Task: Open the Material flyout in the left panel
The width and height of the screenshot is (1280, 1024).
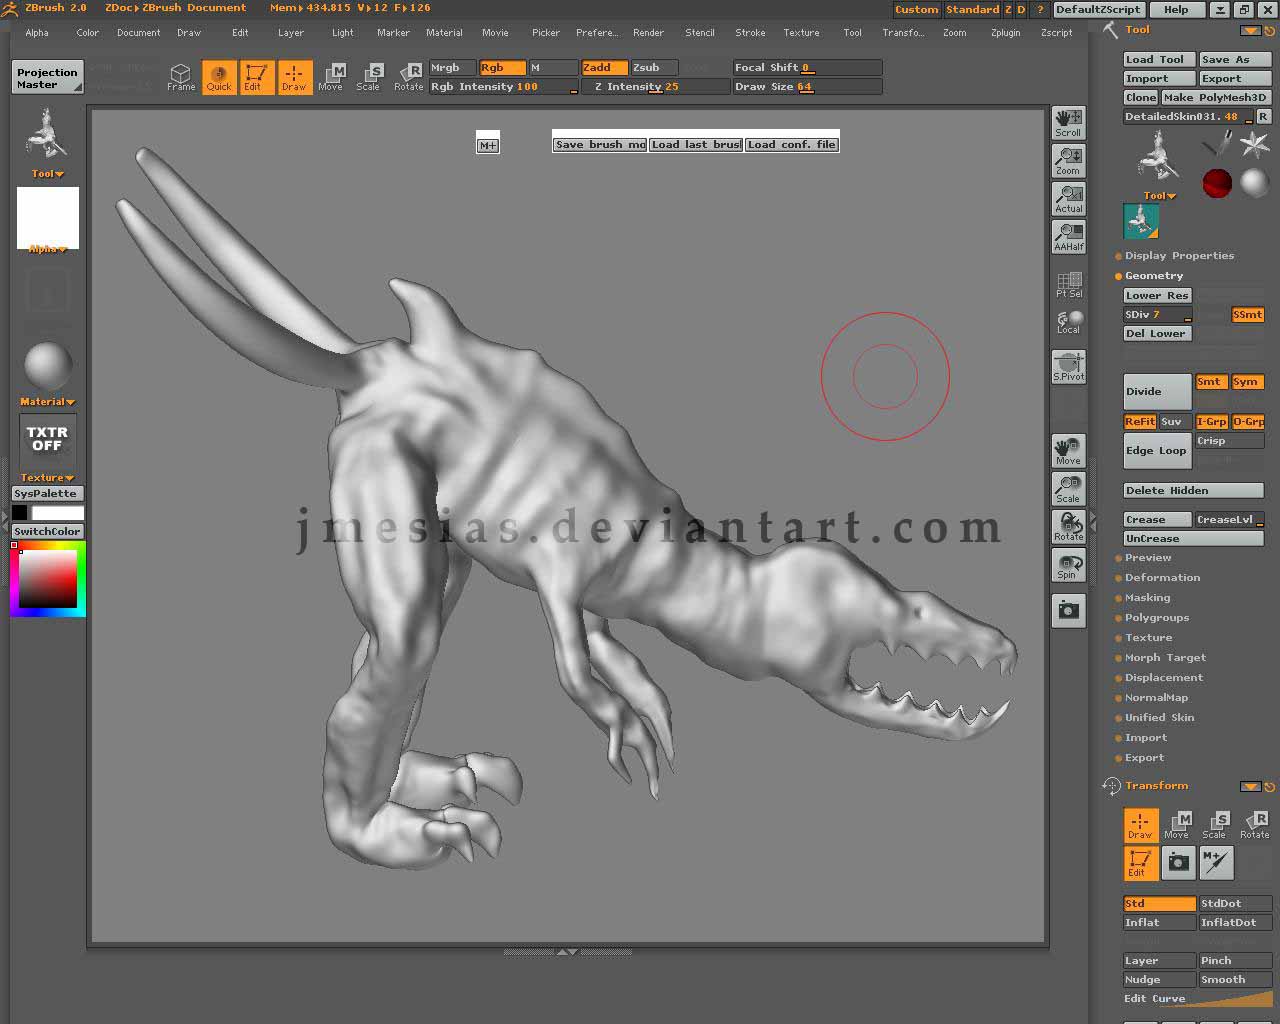Action: [x=46, y=401]
